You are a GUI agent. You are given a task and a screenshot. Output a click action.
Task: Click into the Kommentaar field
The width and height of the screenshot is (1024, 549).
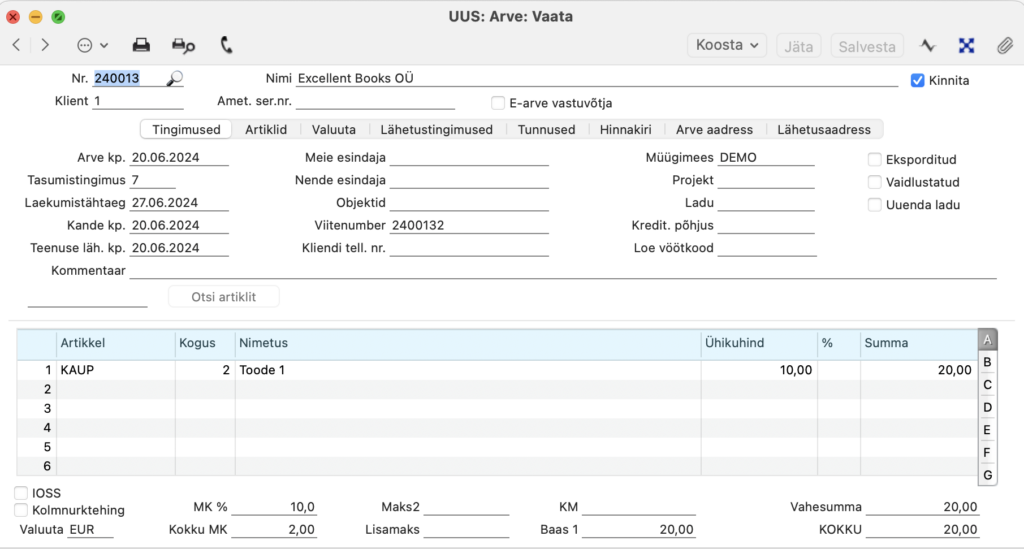563,271
